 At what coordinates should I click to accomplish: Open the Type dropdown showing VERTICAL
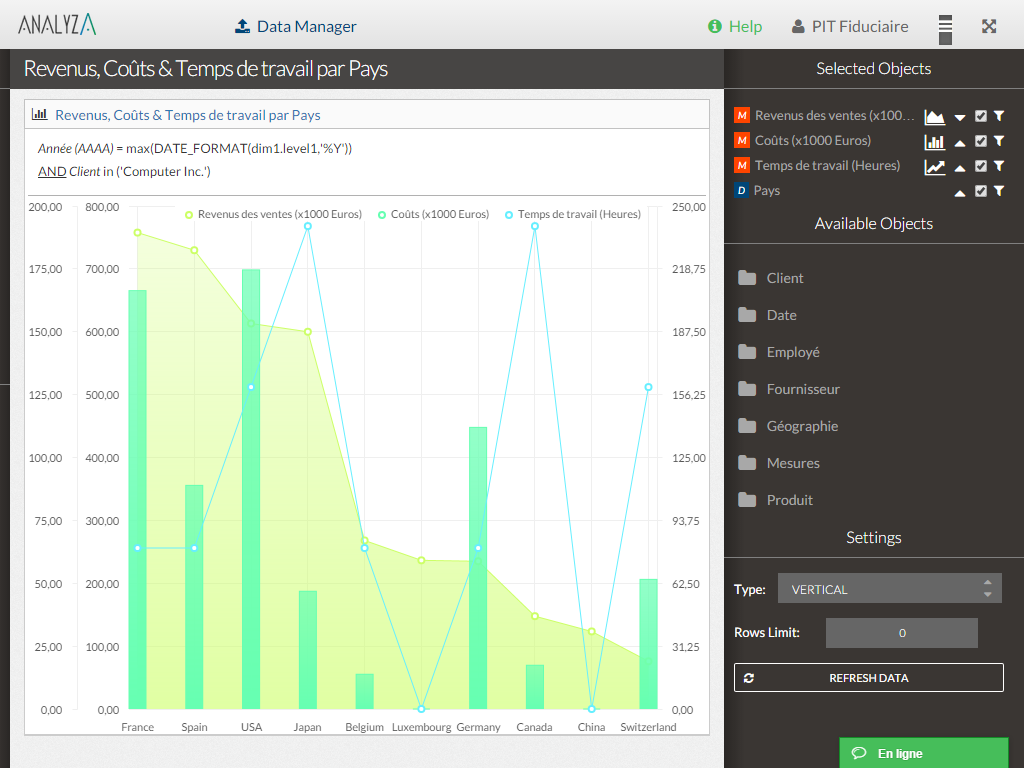[x=889, y=589]
